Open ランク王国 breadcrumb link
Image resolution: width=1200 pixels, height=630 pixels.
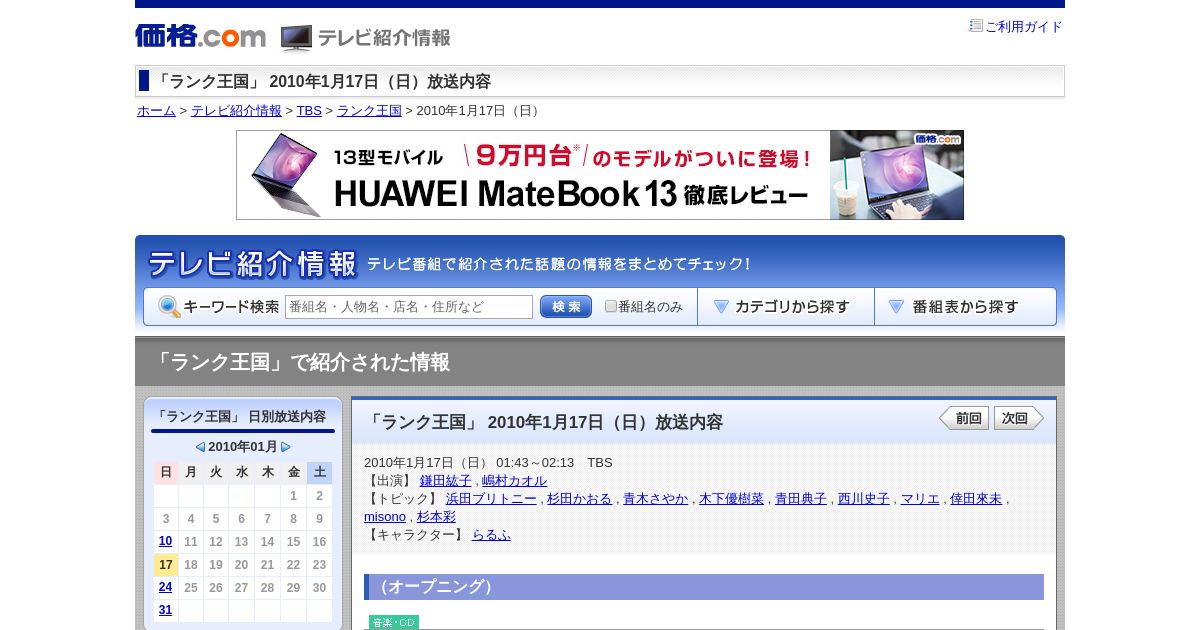click(x=369, y=111)
